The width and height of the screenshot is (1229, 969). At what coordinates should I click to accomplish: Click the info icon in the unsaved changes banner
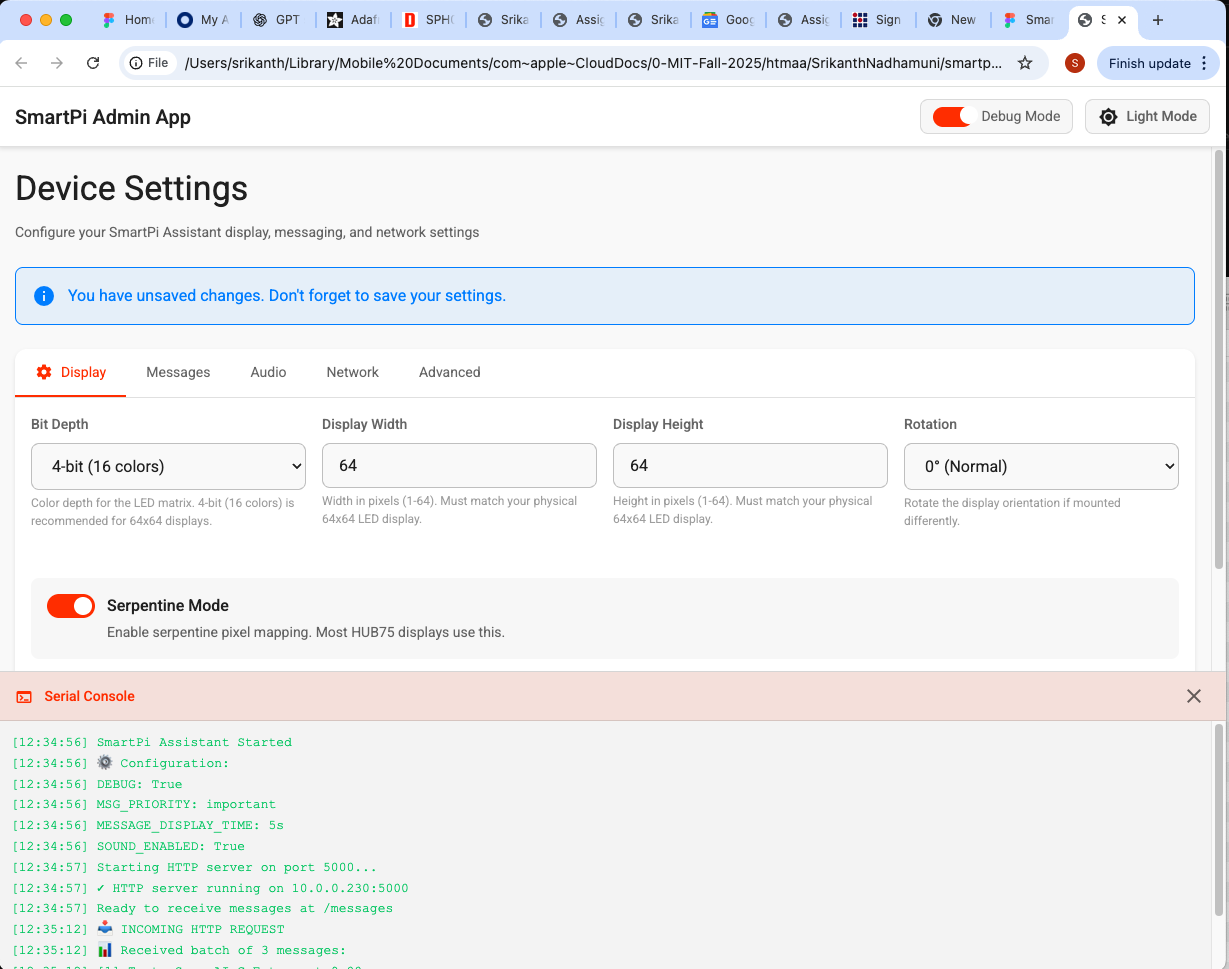(43, 296)
